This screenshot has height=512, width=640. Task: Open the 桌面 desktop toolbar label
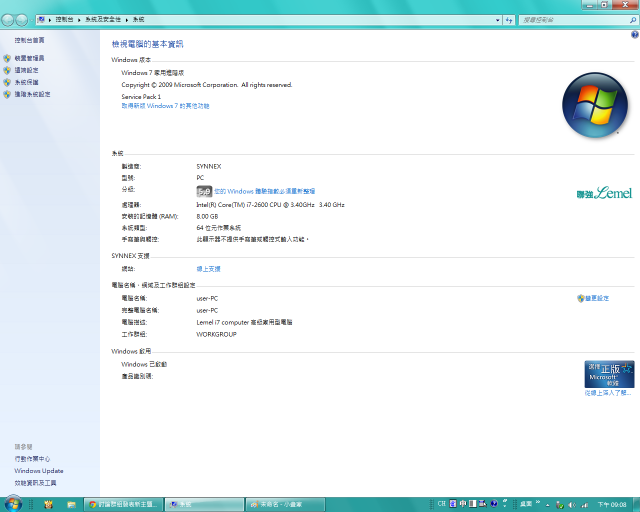(x=526, y=504)
